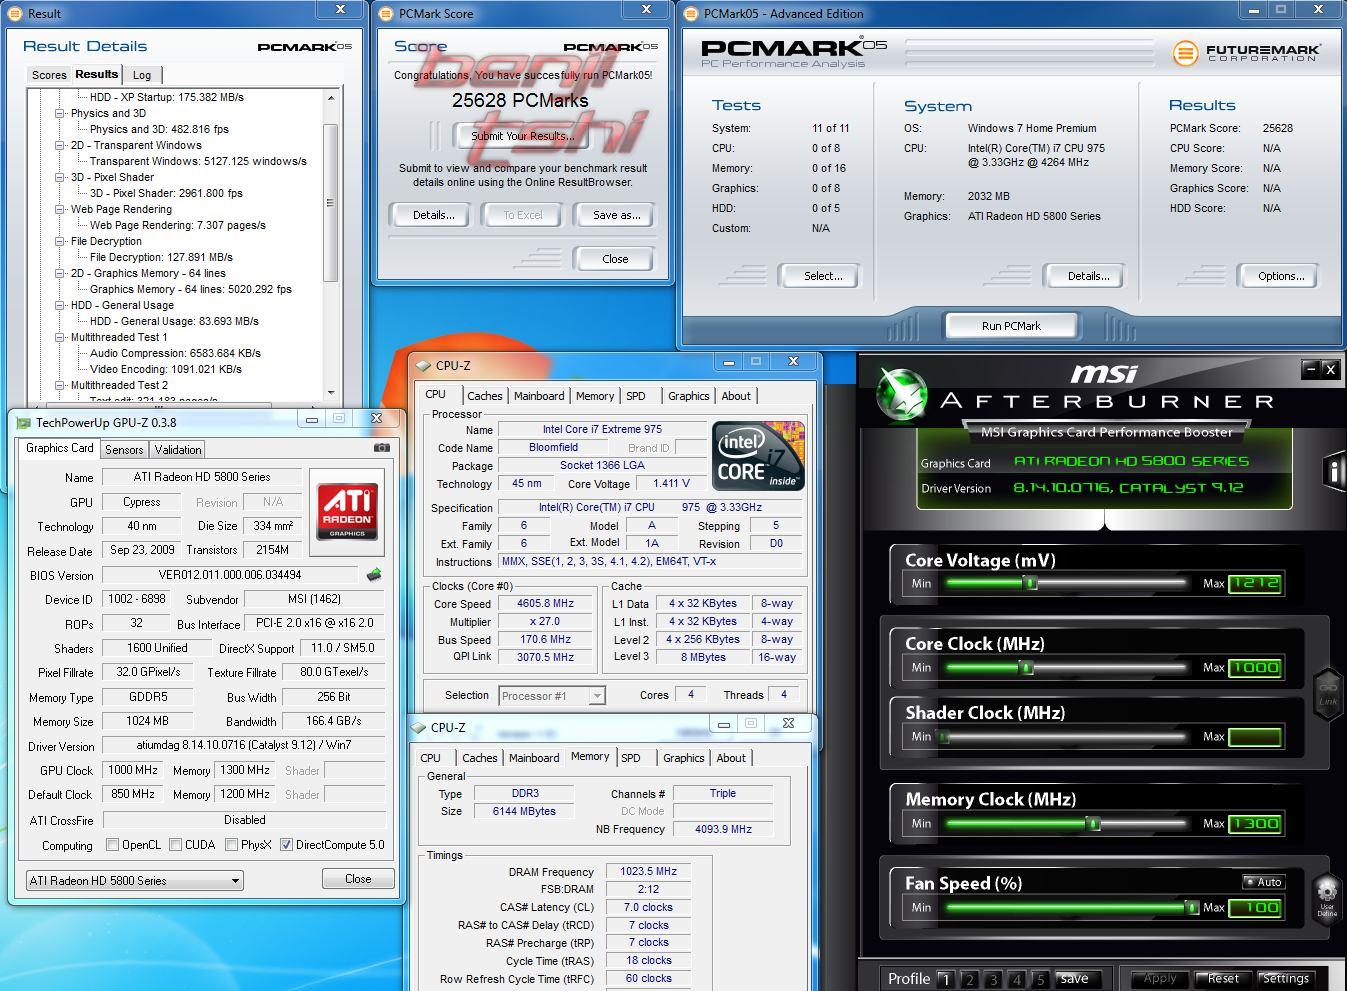Switch to the Log tab in Result Details
The width and height of the screenshot is (1347, 991).
(142, 75)
